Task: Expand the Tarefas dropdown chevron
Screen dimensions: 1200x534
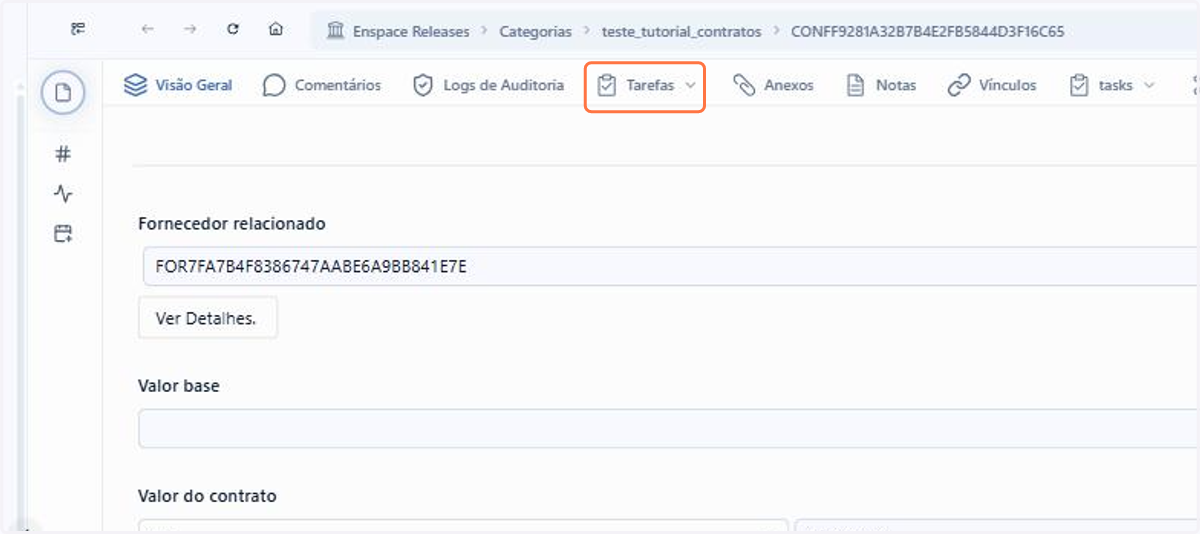Action: 690,86
